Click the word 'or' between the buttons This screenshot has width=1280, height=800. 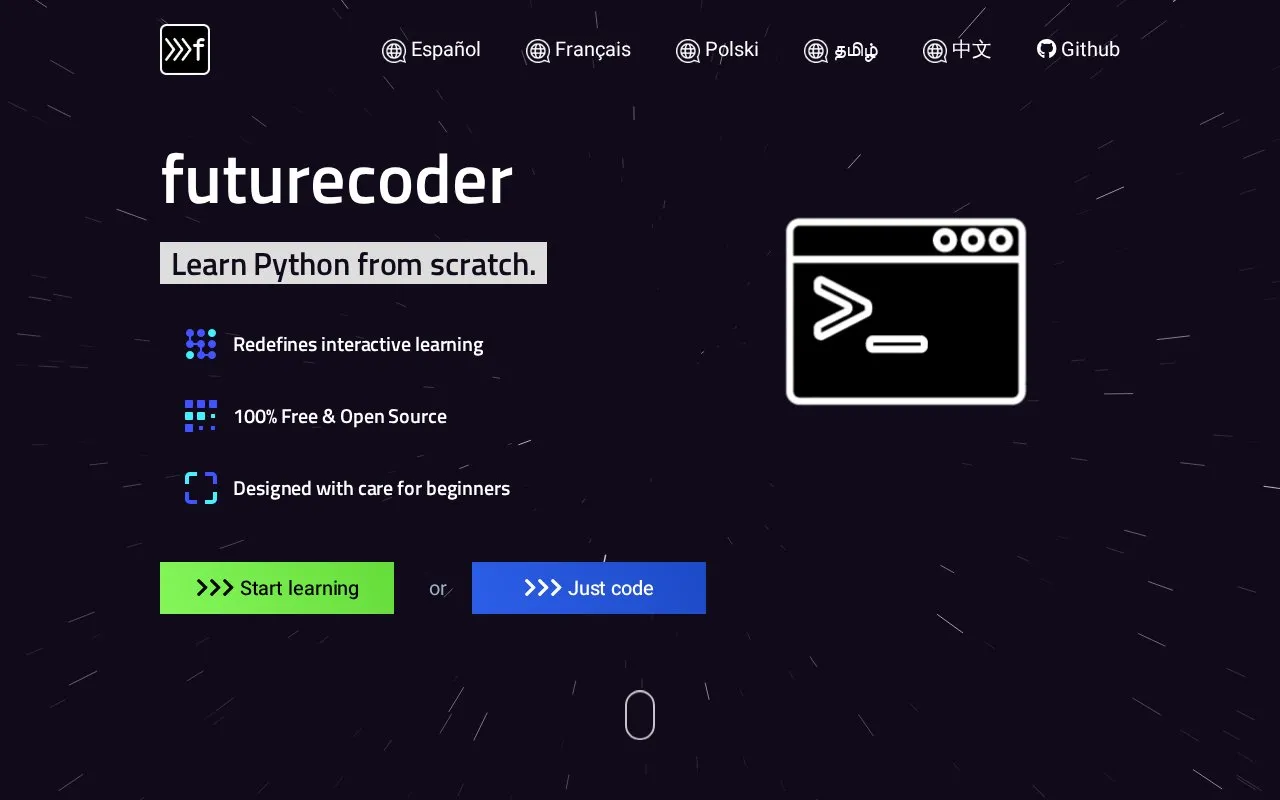pyautogui.click(x=438, y=589)
